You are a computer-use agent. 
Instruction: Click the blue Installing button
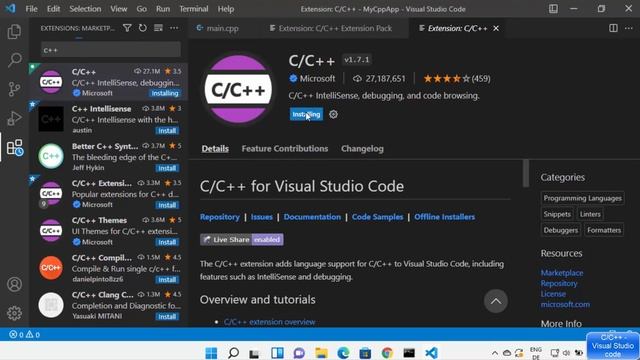pos(306,114)
